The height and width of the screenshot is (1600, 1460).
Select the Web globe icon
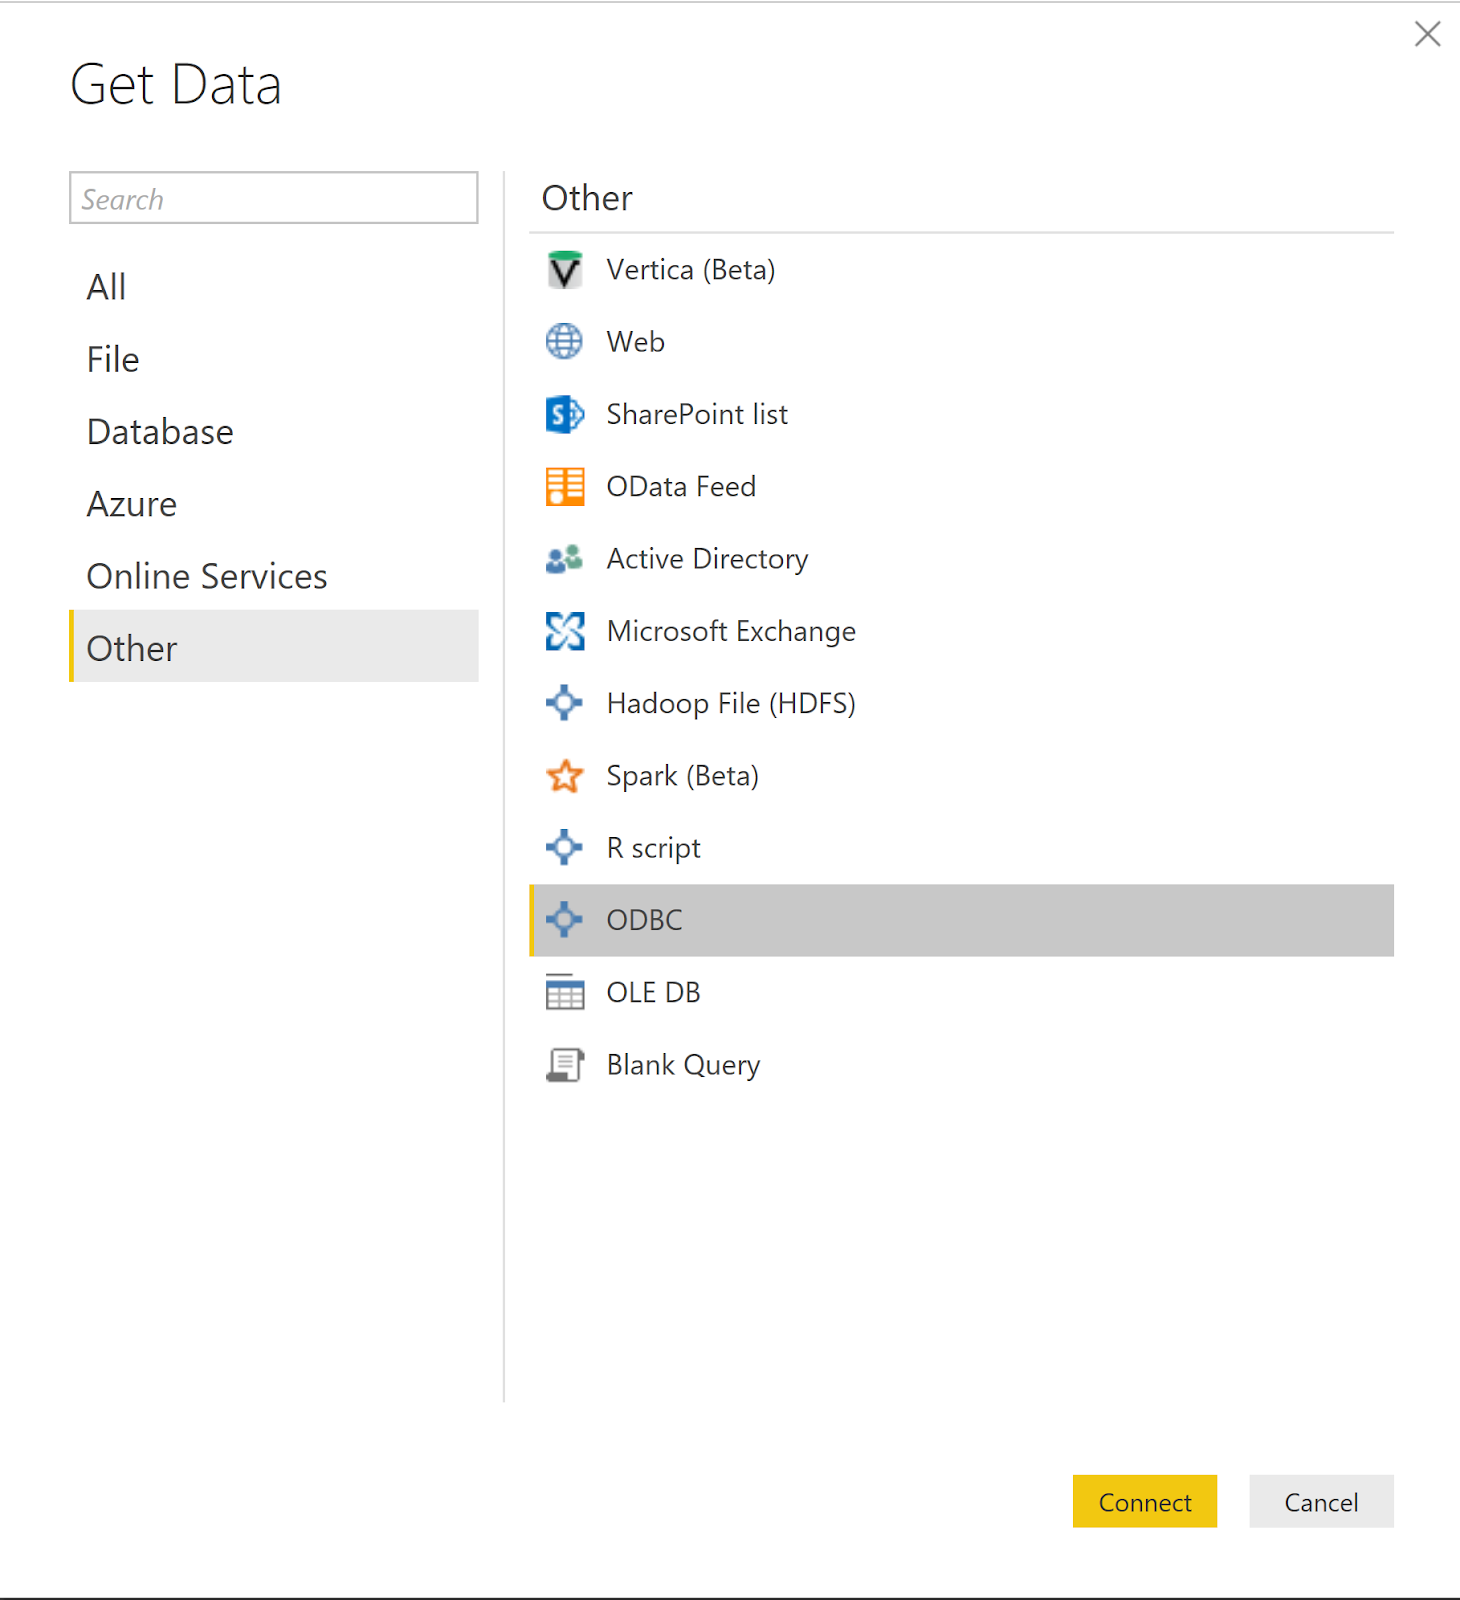pos(565,342)
